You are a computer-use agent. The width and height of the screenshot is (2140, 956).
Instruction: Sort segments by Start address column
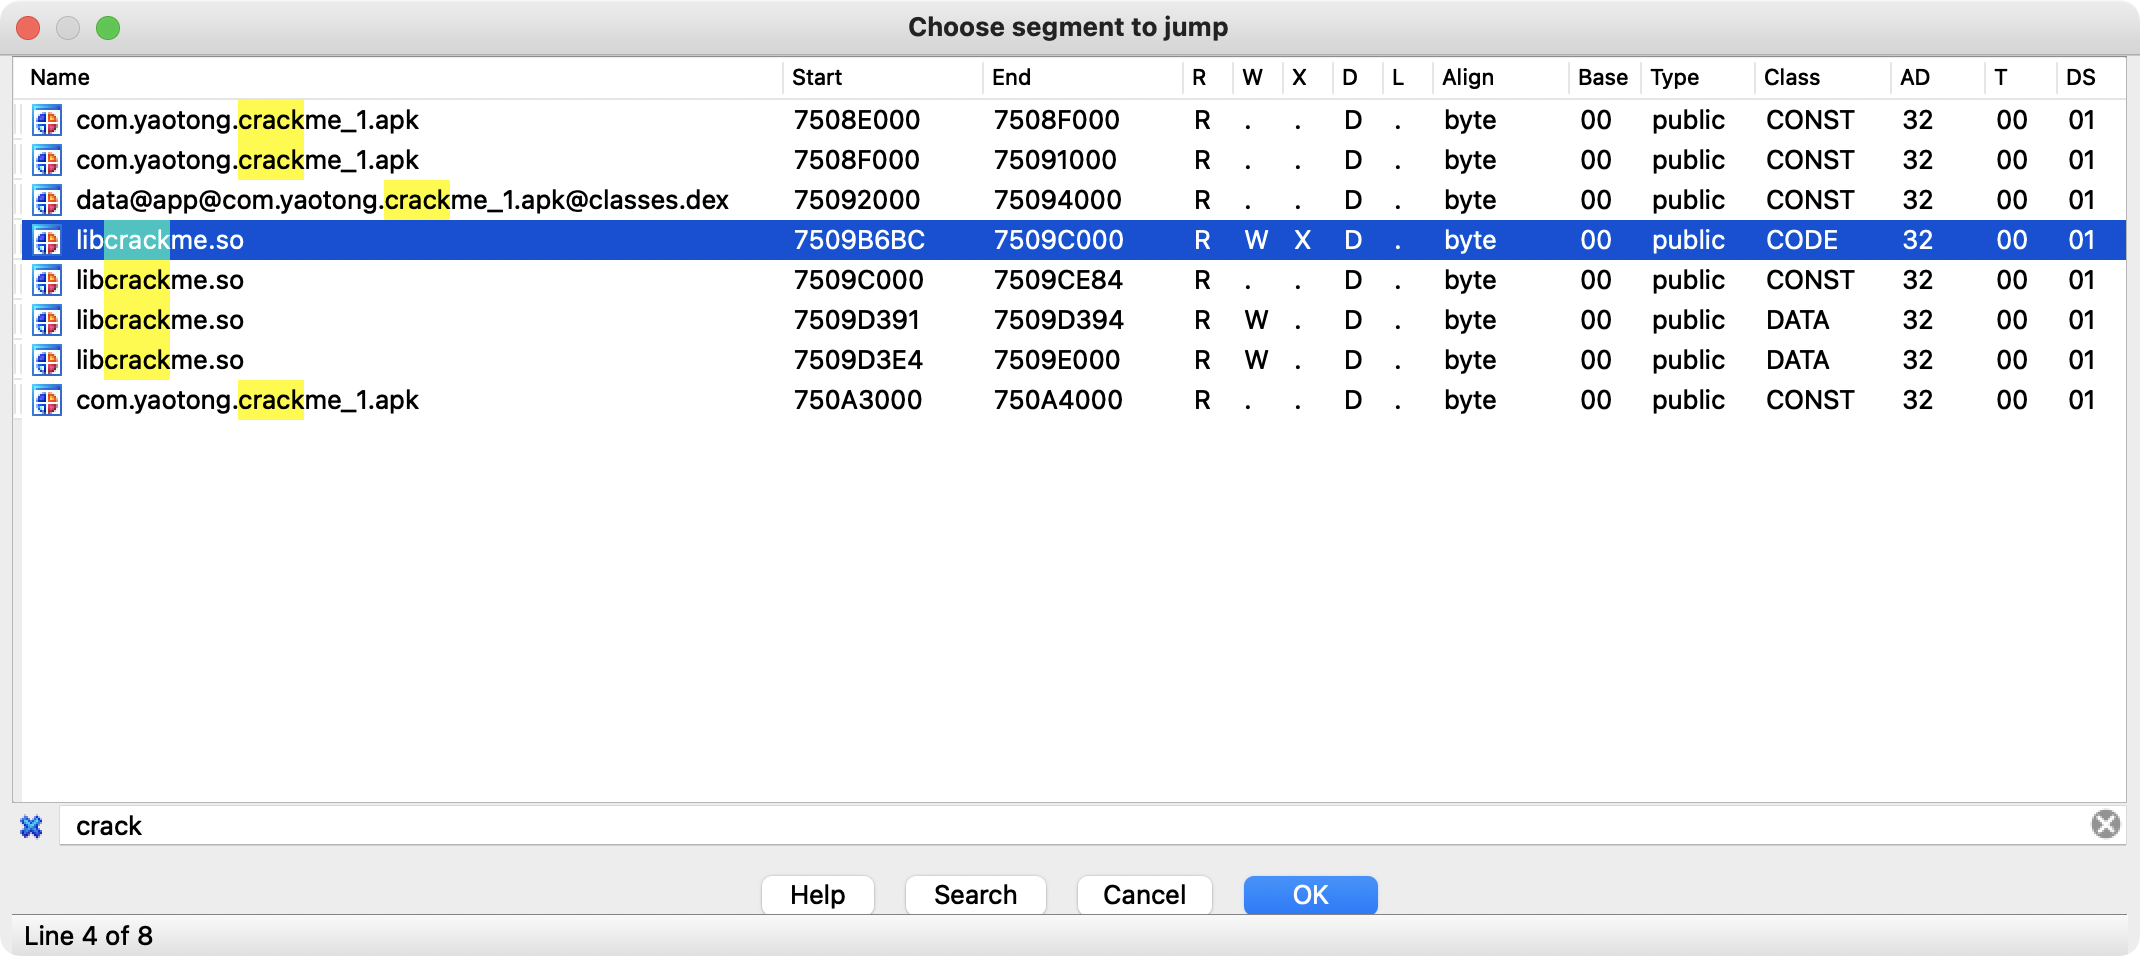click(x=817, y=78)
